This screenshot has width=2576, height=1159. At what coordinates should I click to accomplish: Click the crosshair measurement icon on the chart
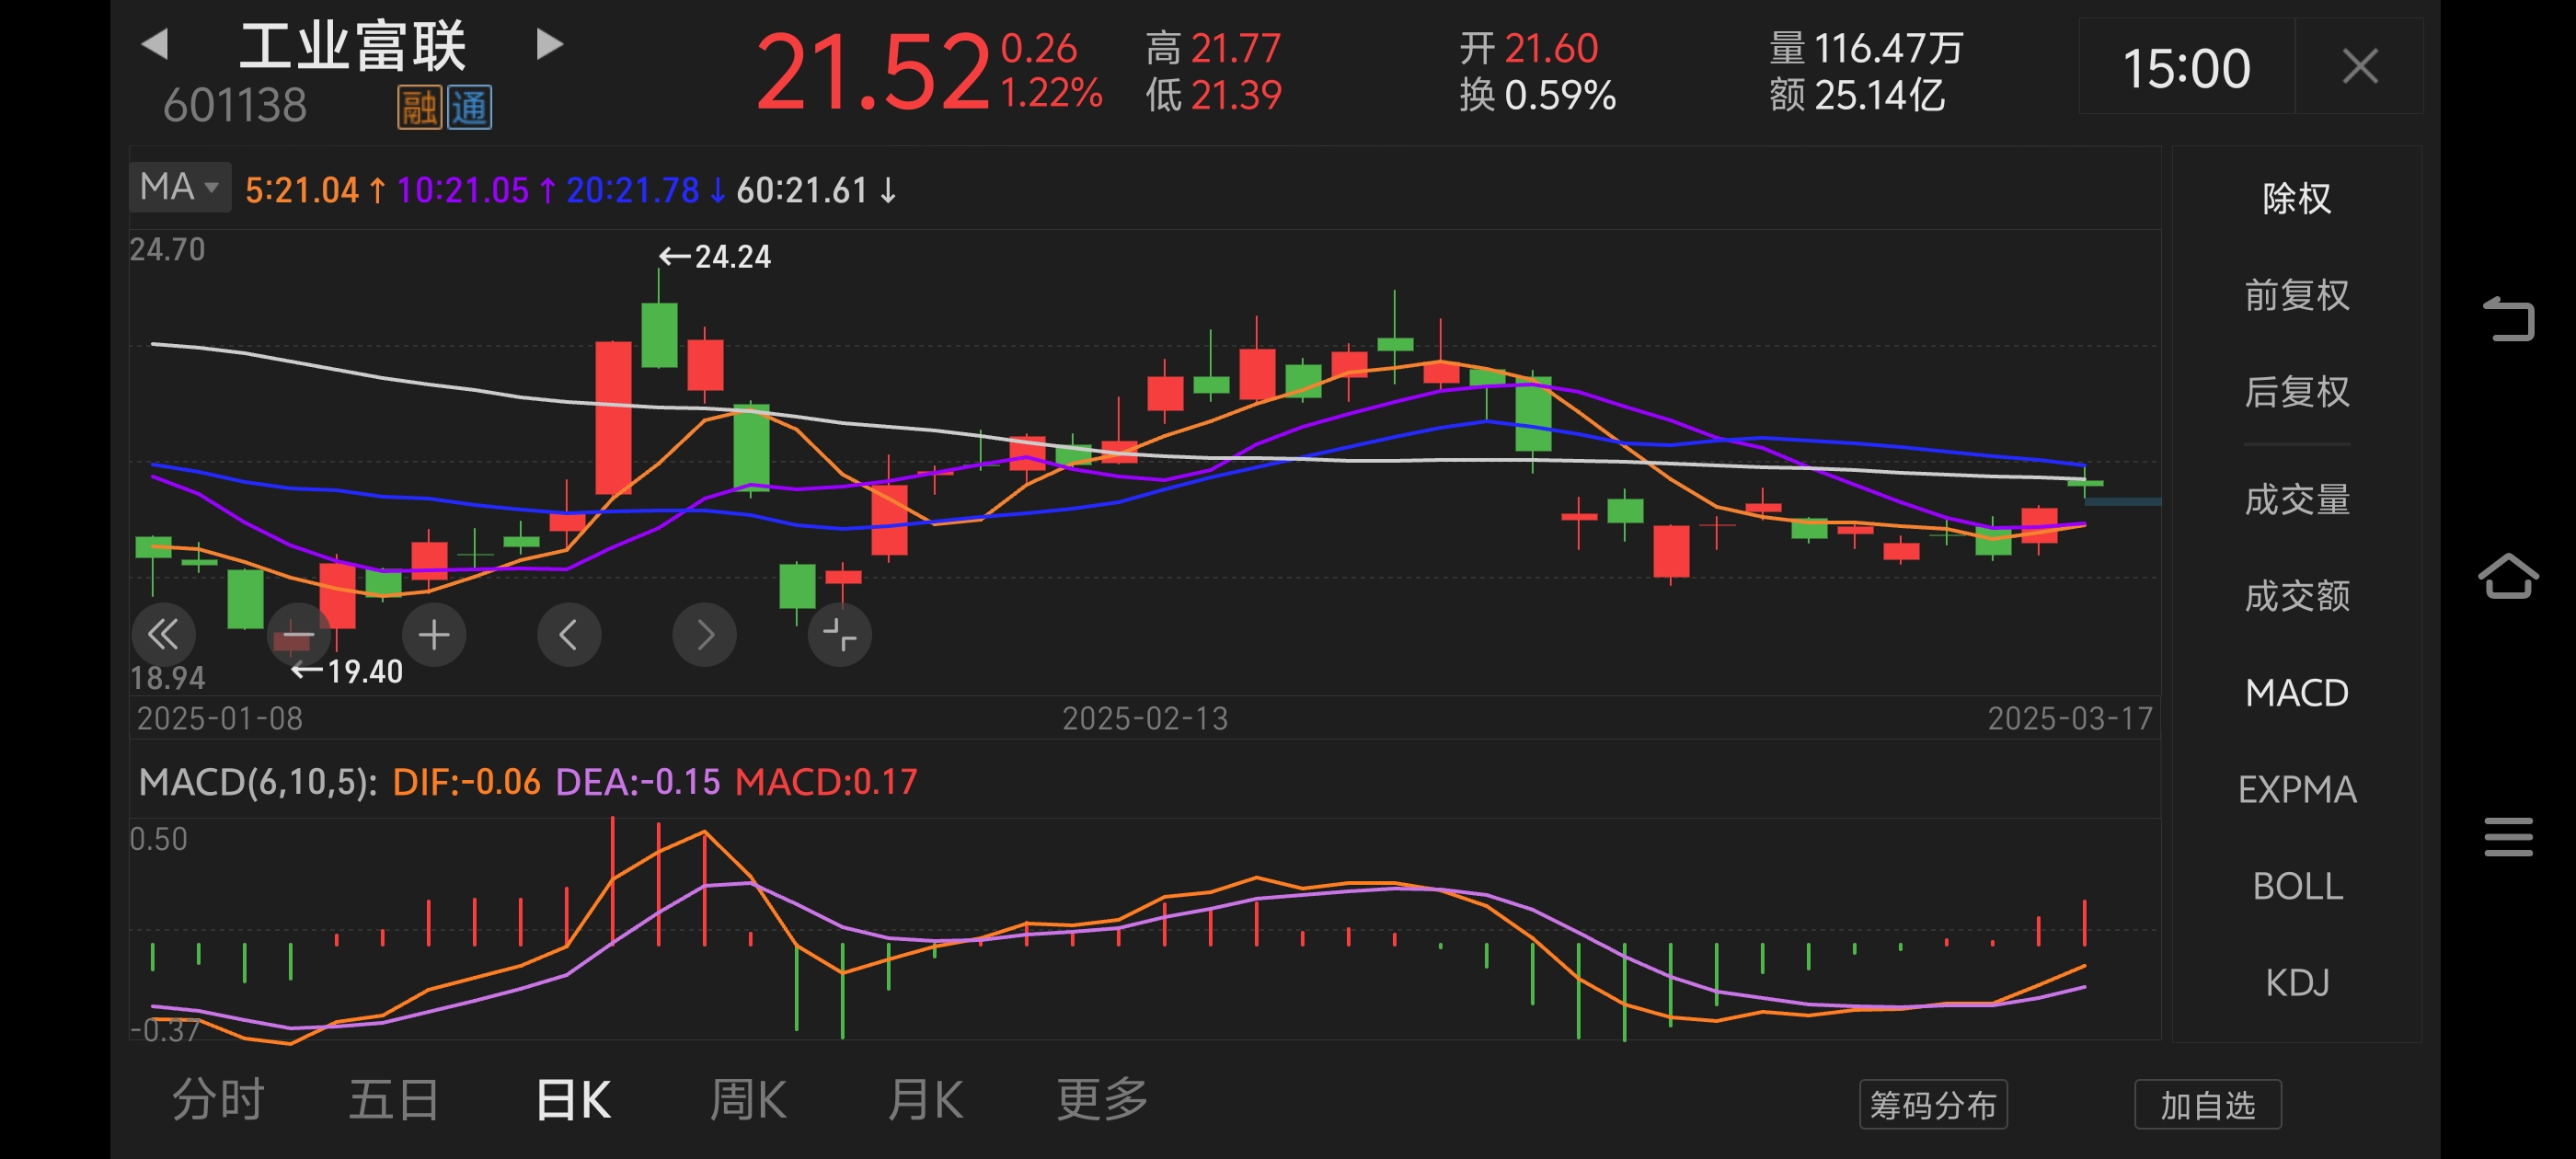click(839, 634)
